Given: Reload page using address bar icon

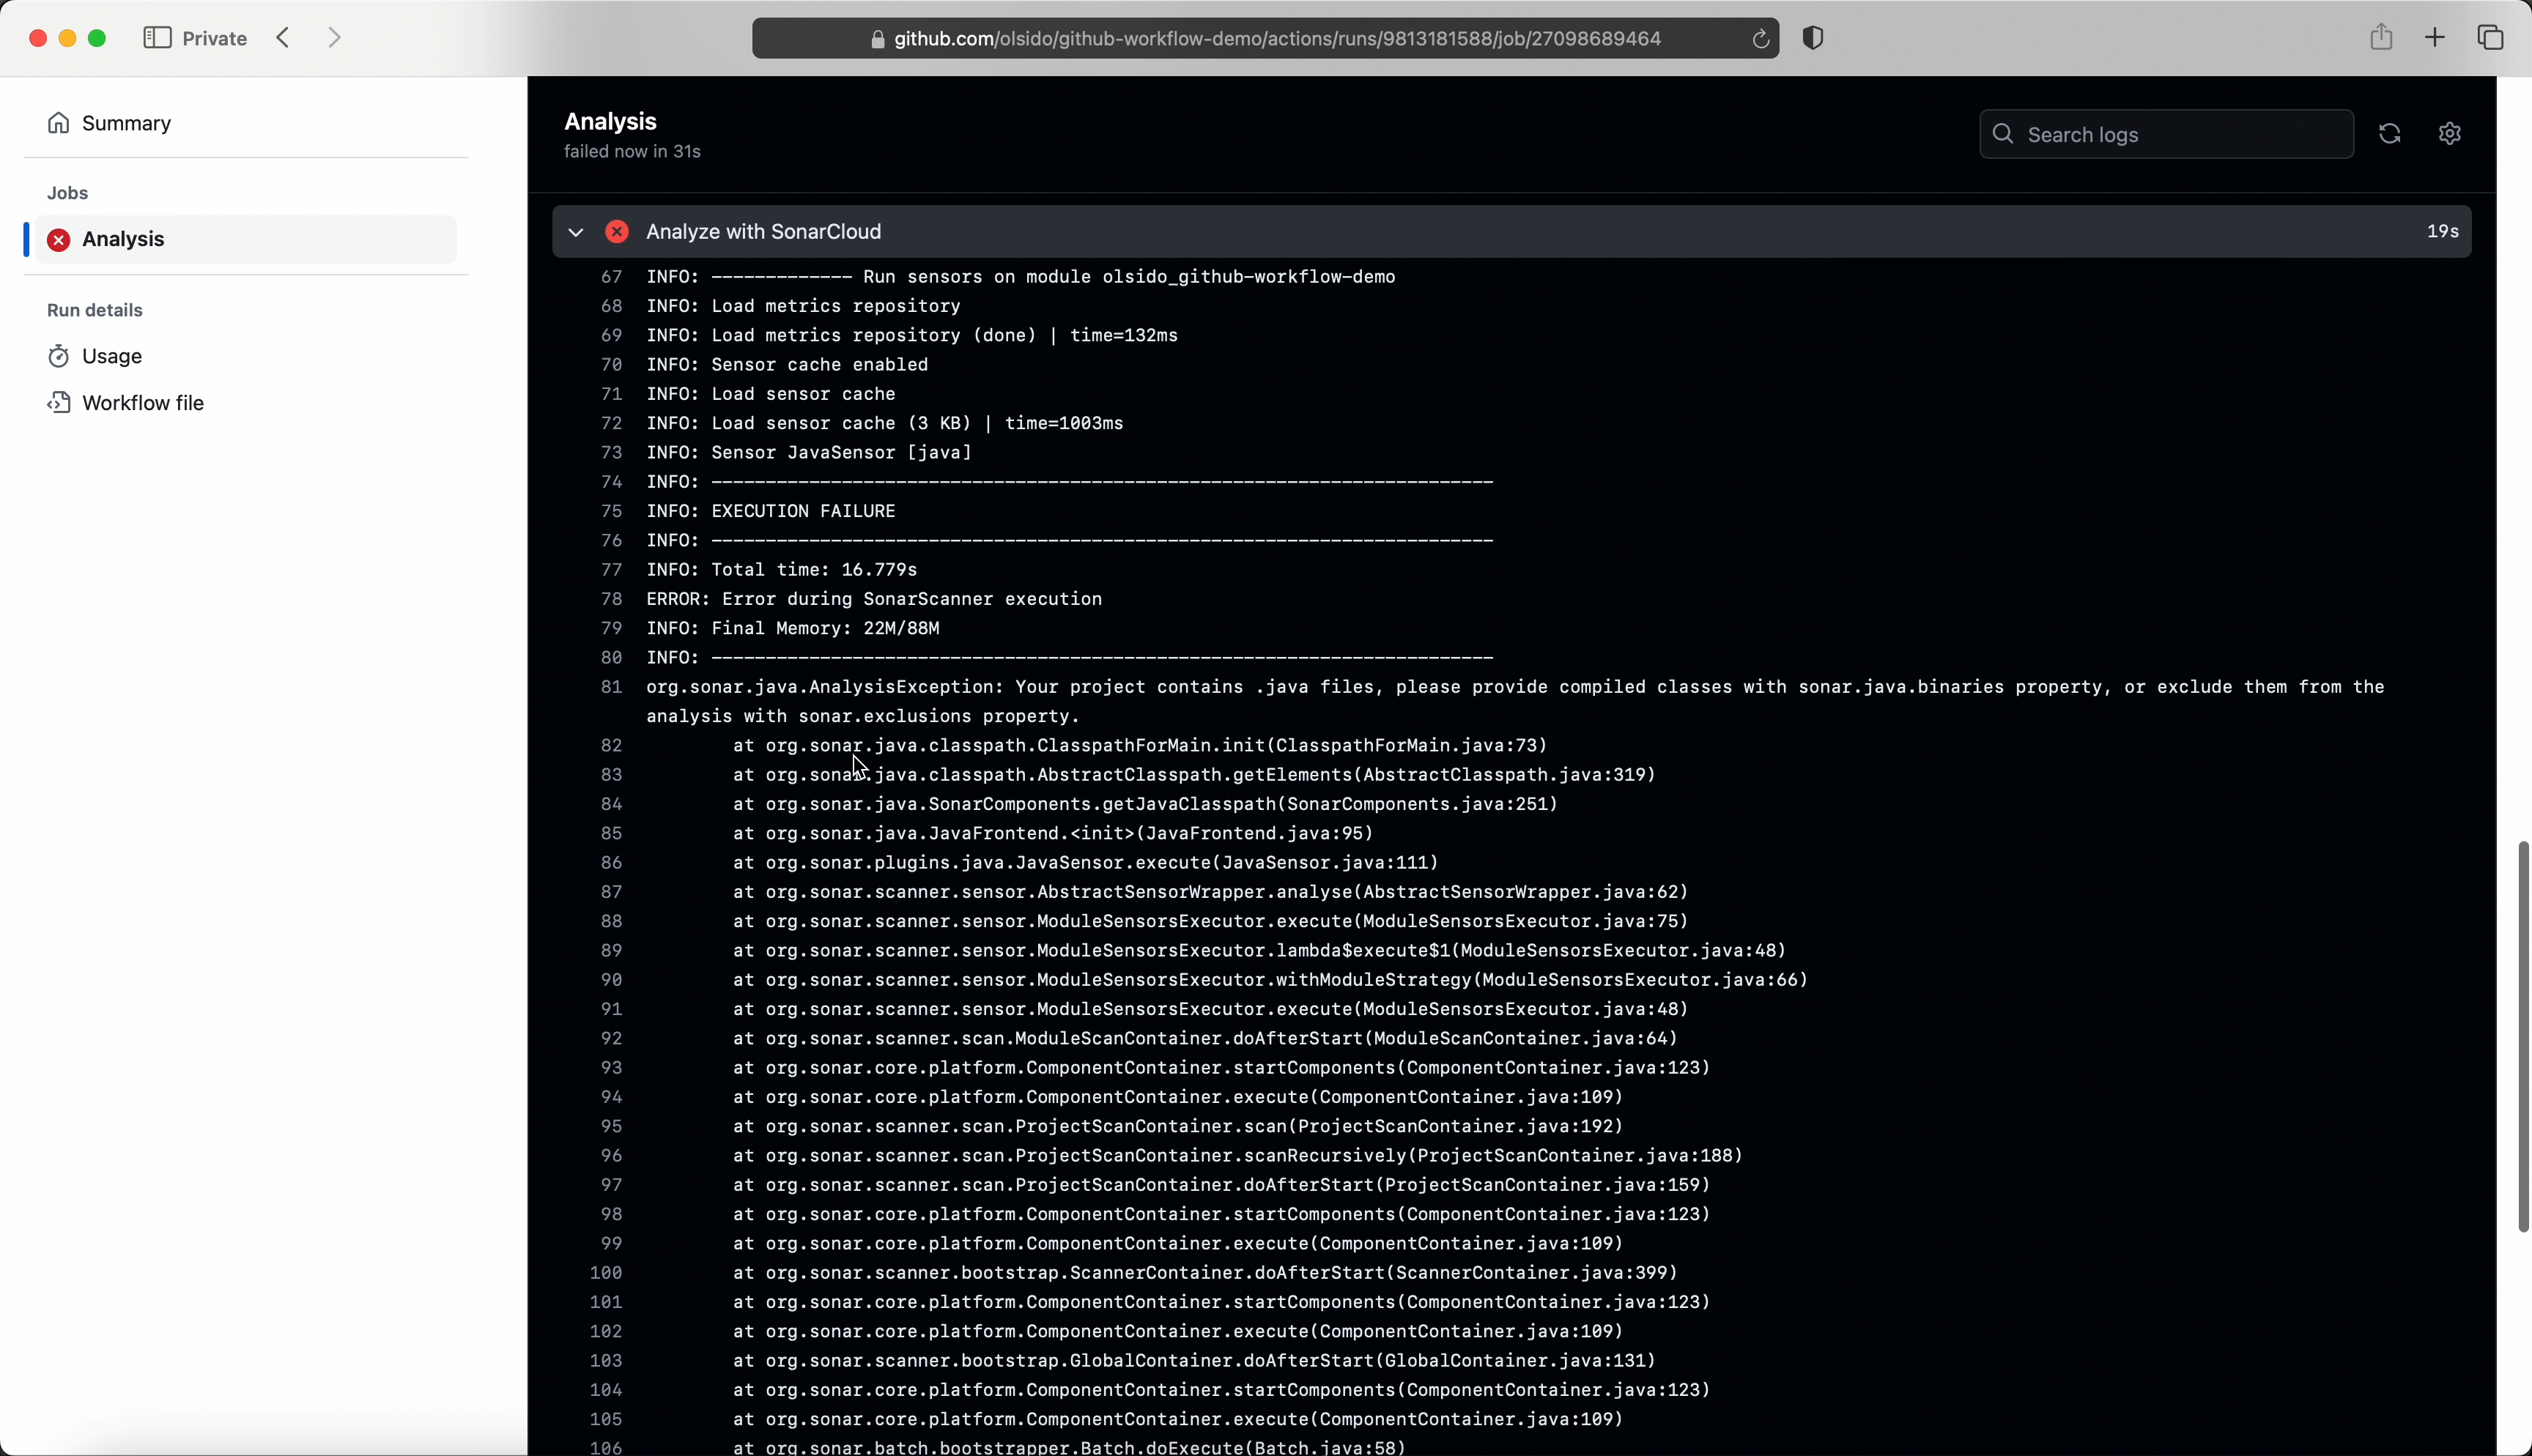Looking at the screenshot, I should pos(1760,39).
